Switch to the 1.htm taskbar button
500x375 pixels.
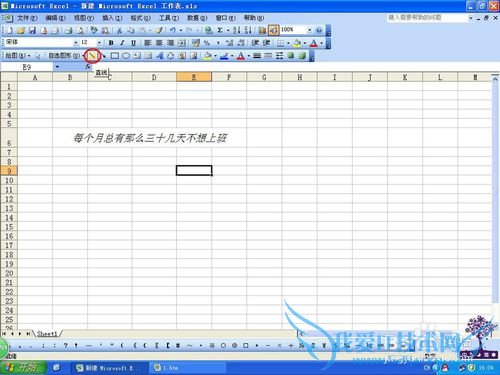pos(188,368)
